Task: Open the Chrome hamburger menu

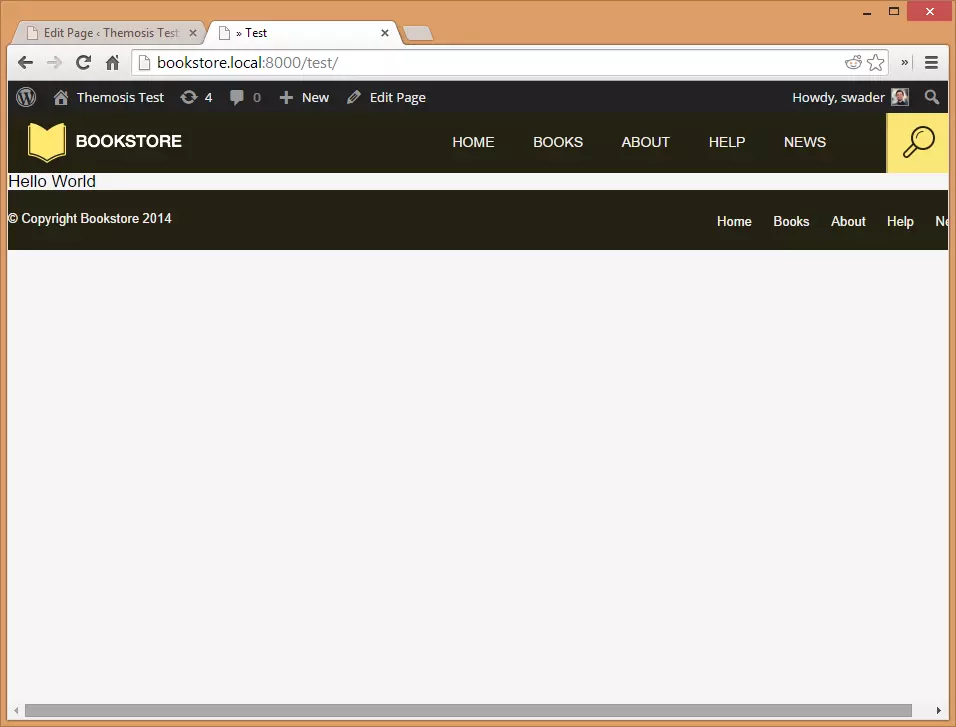Action: pos(931,62)
